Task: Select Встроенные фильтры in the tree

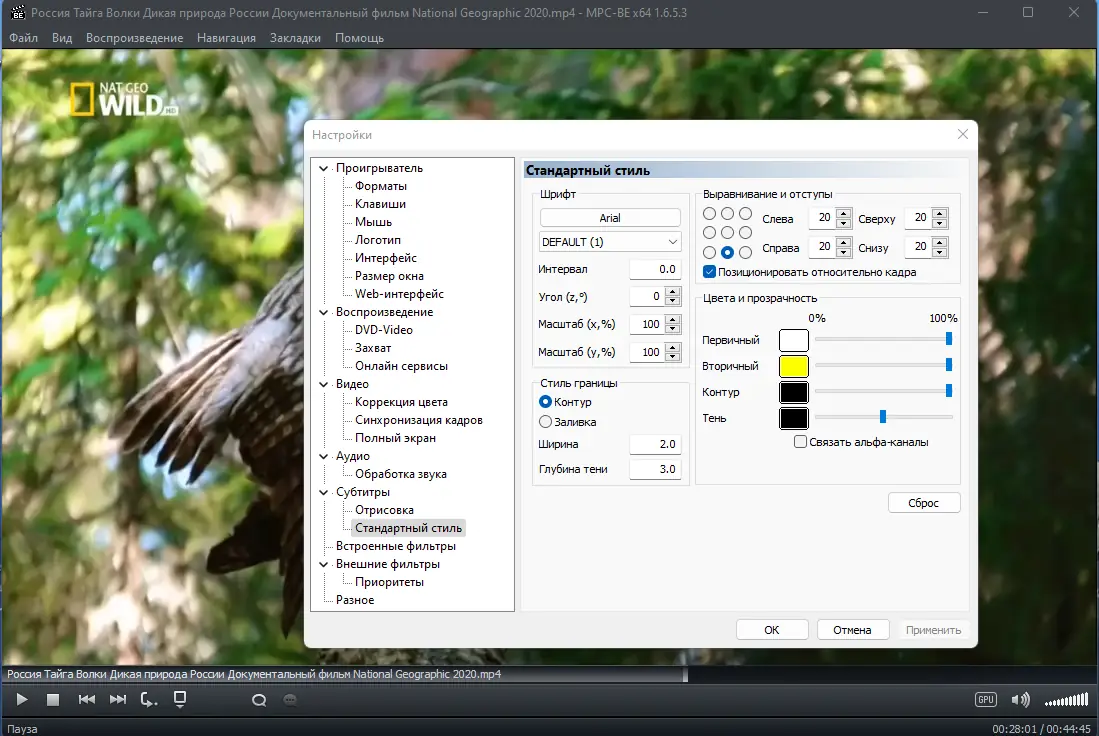Action: tap(395, 546)
